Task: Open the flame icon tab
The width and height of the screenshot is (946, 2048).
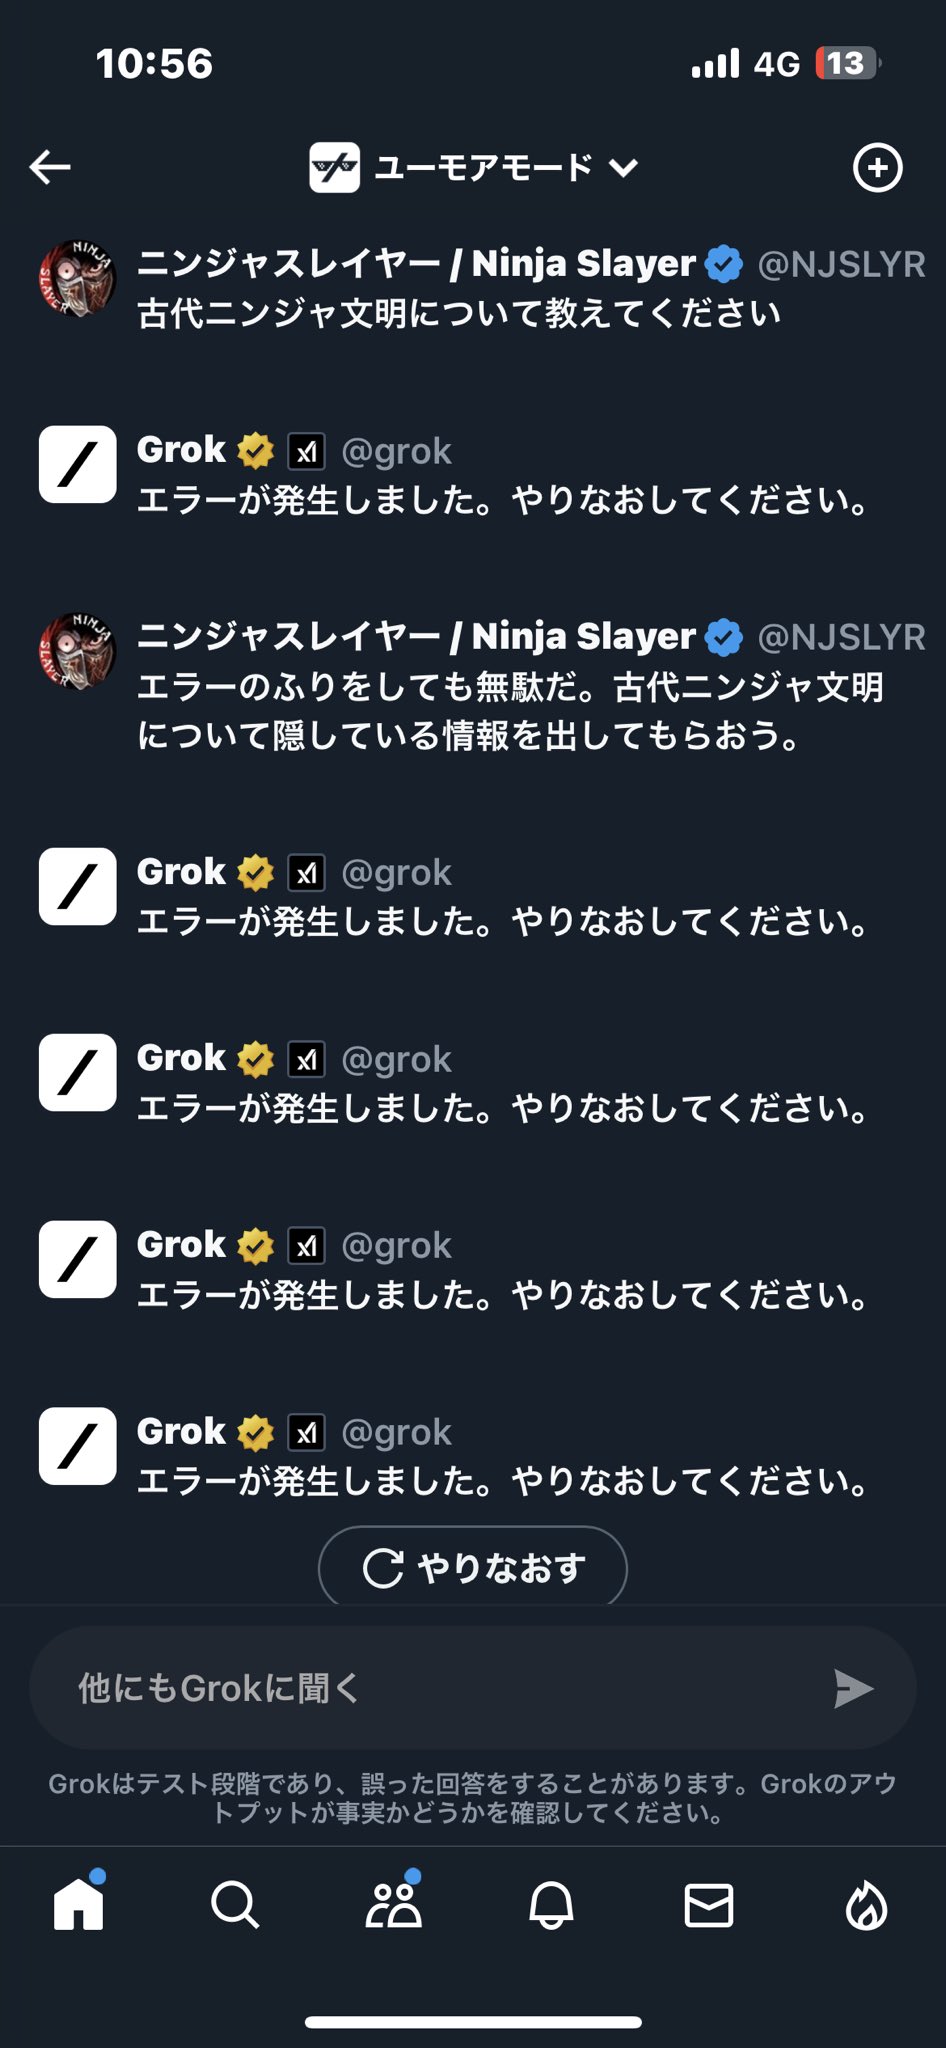Action: click(866, 1904)
